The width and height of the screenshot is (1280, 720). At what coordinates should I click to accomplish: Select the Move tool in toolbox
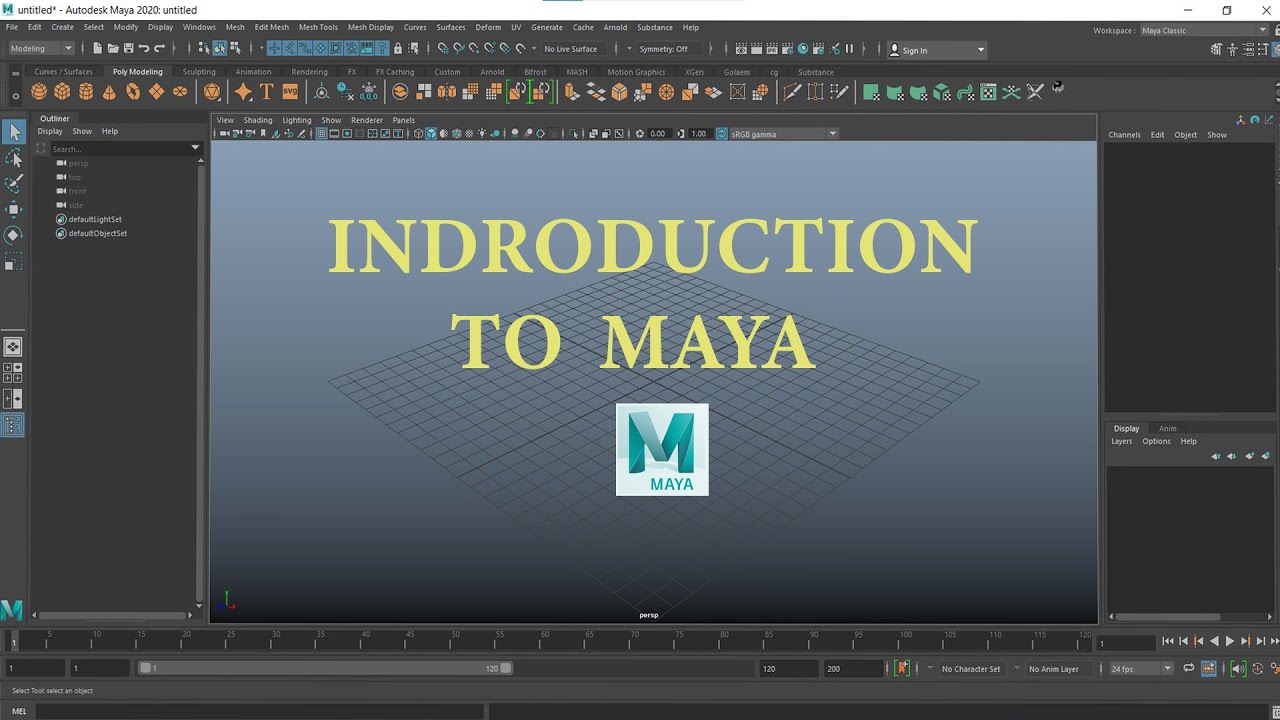[14, 209]
